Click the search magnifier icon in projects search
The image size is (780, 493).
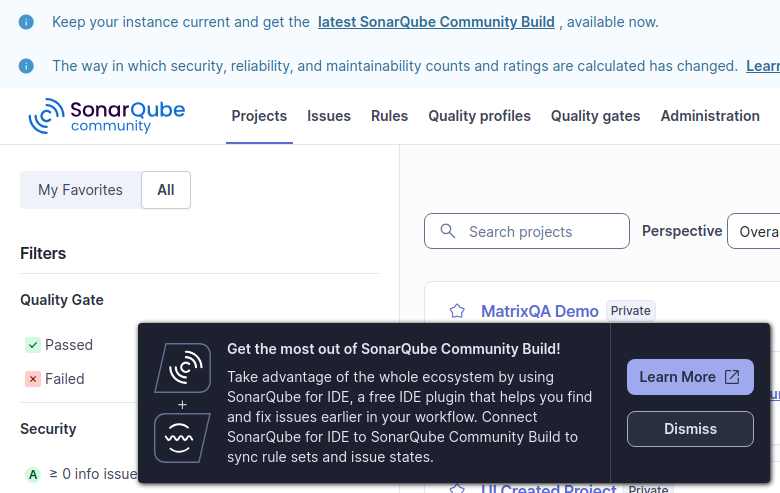[448, 231]
